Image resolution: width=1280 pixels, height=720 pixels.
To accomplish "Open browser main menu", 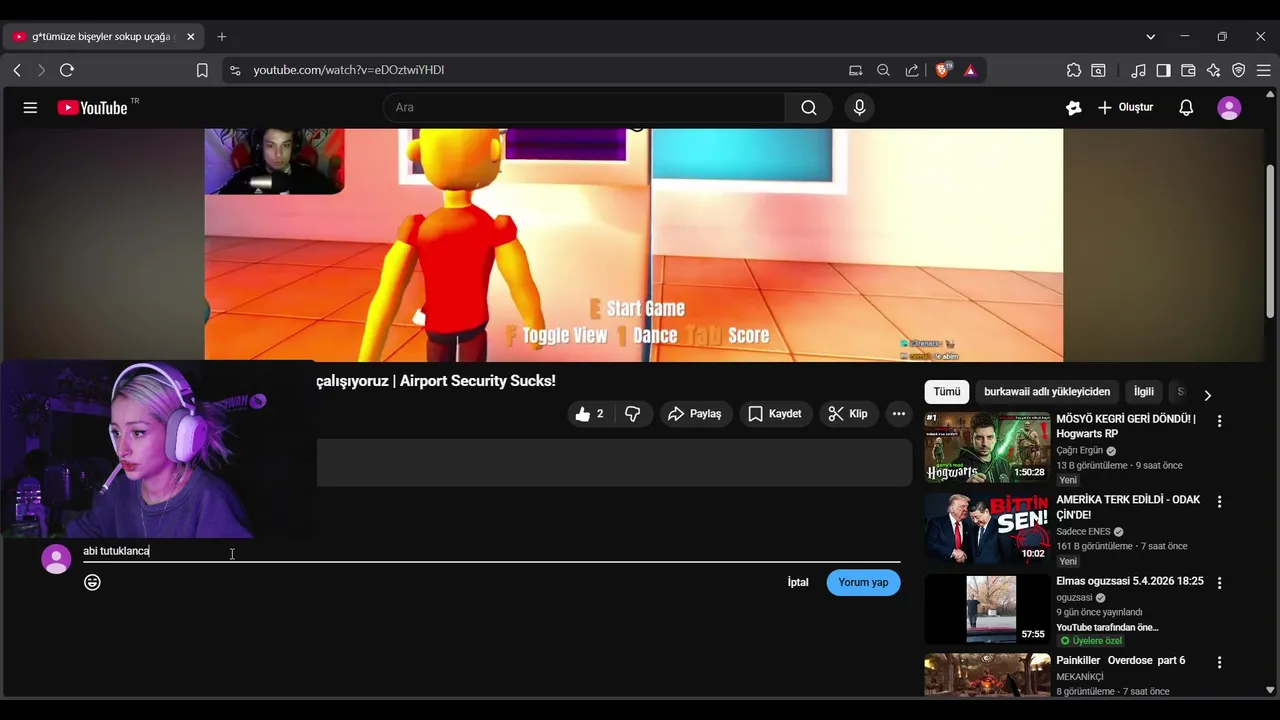I will pos(1263,70).
